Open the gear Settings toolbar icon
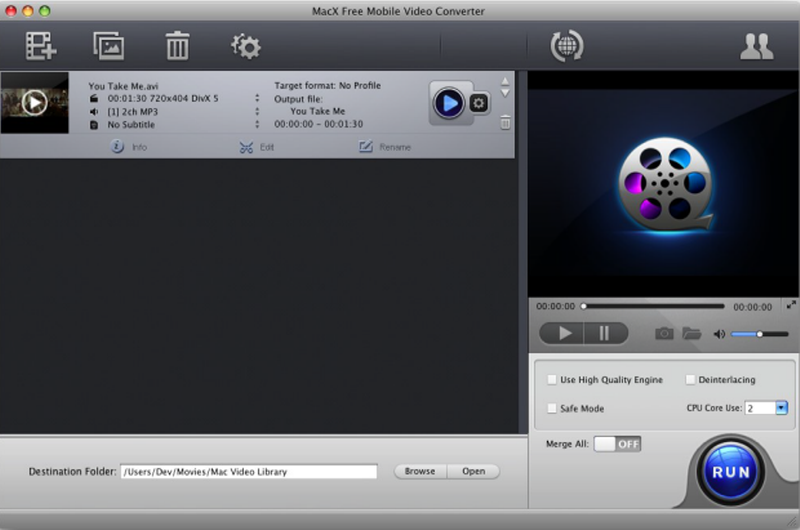 [246, 46]
